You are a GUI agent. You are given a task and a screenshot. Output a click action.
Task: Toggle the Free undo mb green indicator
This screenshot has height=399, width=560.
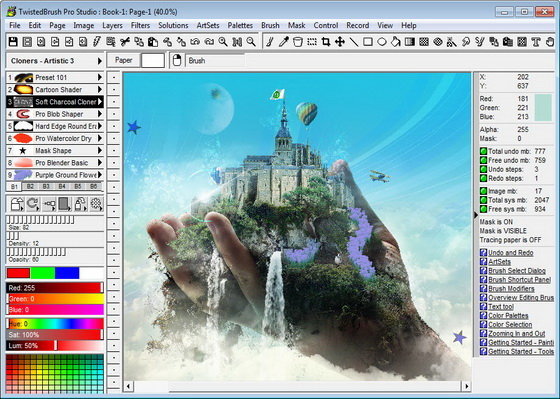(483, 160)
